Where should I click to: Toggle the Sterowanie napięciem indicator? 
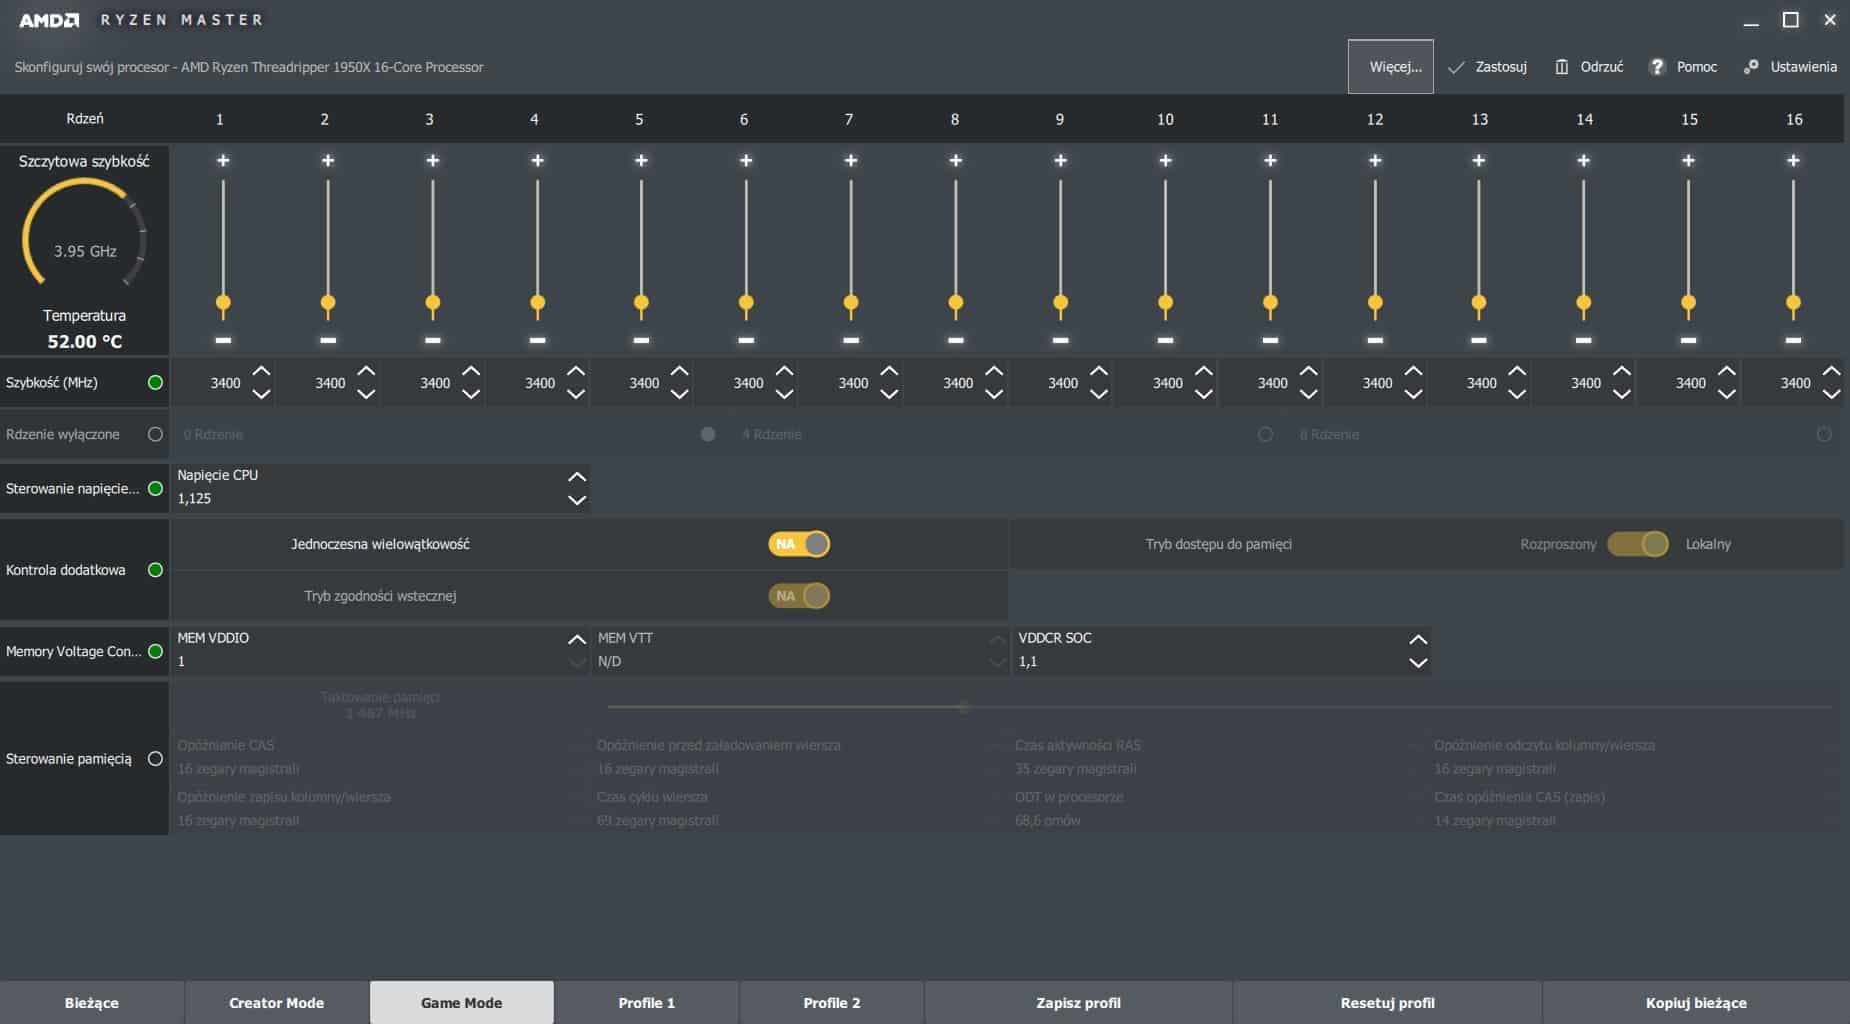[155, 488]
